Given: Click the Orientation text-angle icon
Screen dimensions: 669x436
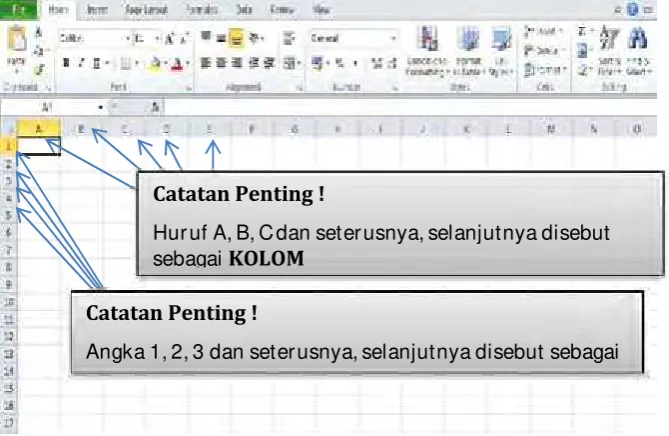Looking at the screenshot, I should point(255,38).
